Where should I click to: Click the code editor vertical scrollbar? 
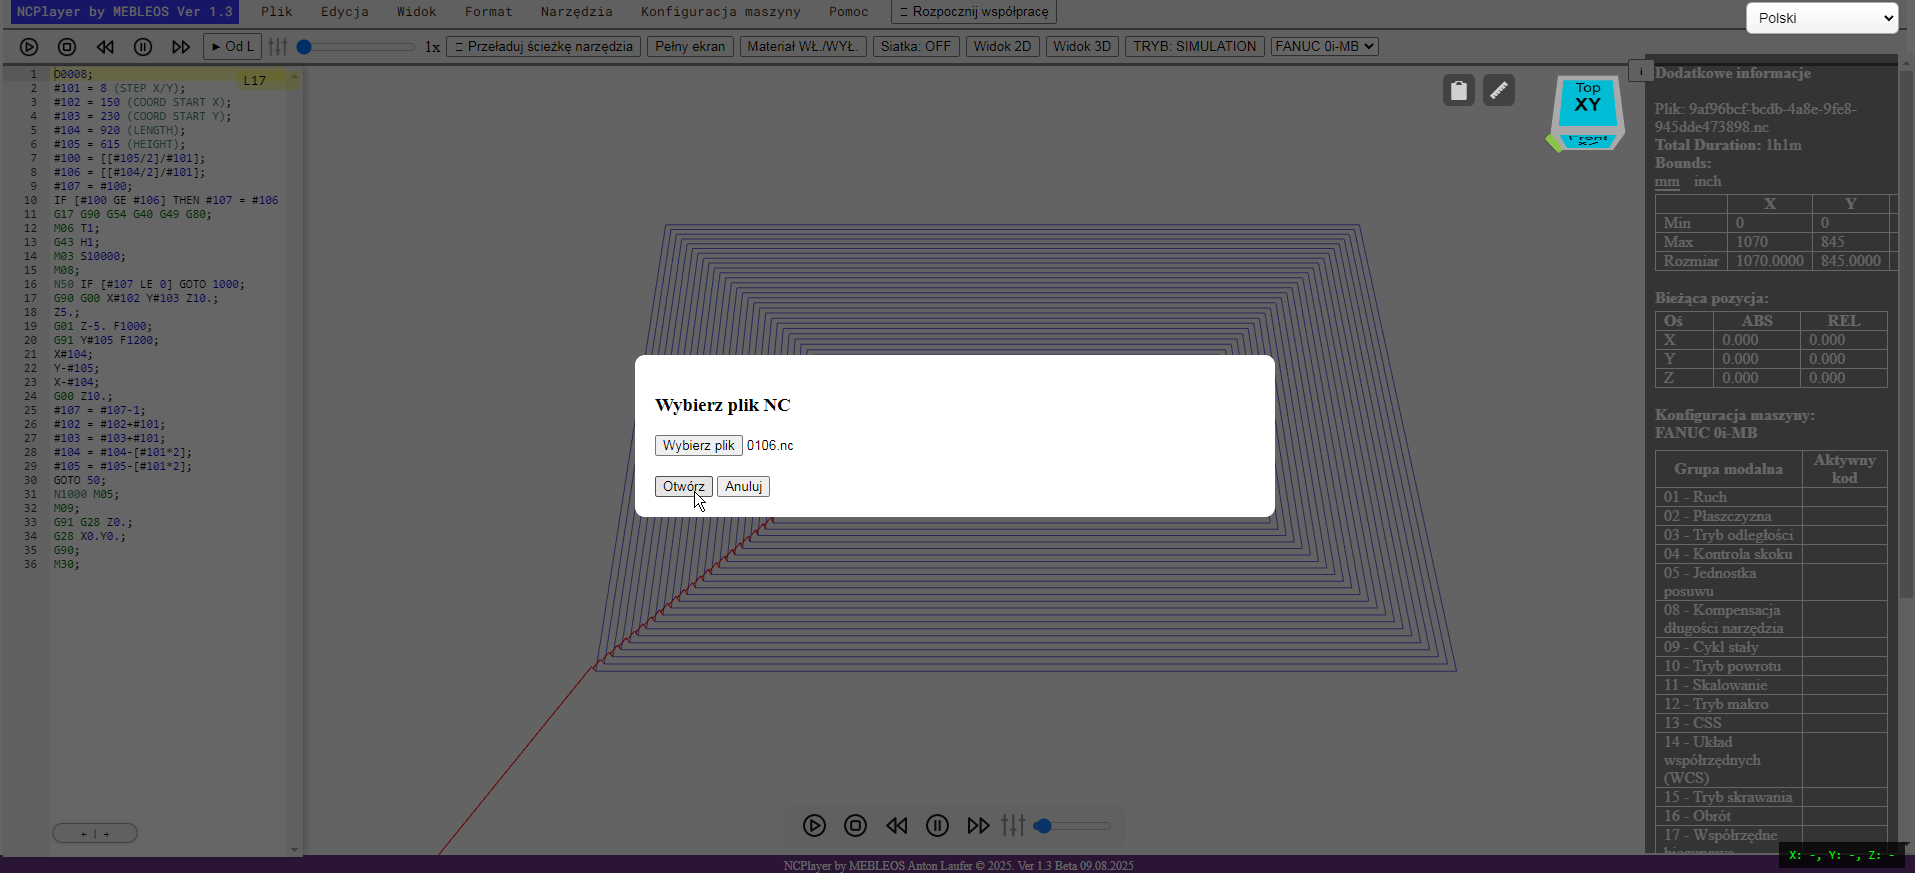click(x=294, y=462)
